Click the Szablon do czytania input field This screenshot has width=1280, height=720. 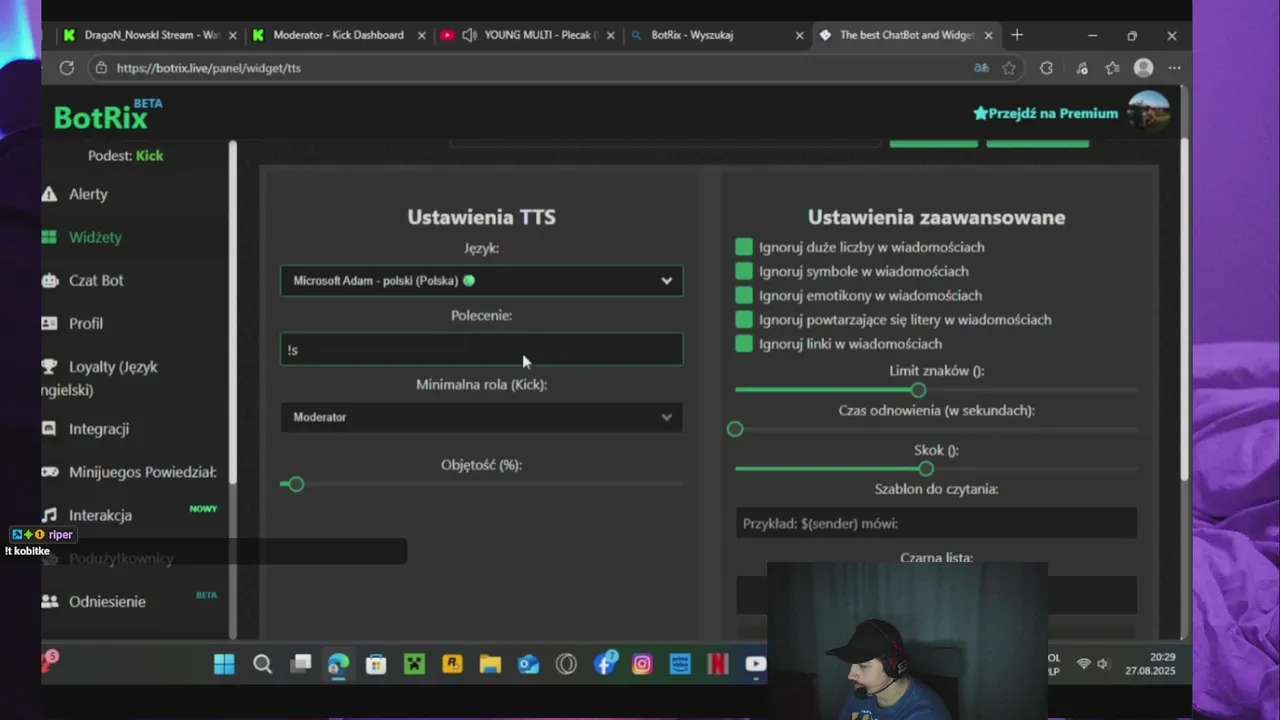[936, 523]
